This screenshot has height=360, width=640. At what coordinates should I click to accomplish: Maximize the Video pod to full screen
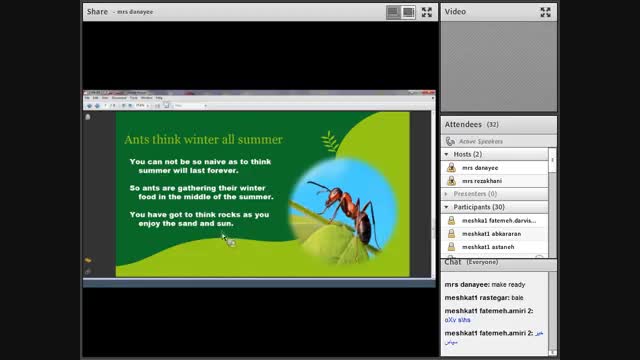click(x=545, y=12)
